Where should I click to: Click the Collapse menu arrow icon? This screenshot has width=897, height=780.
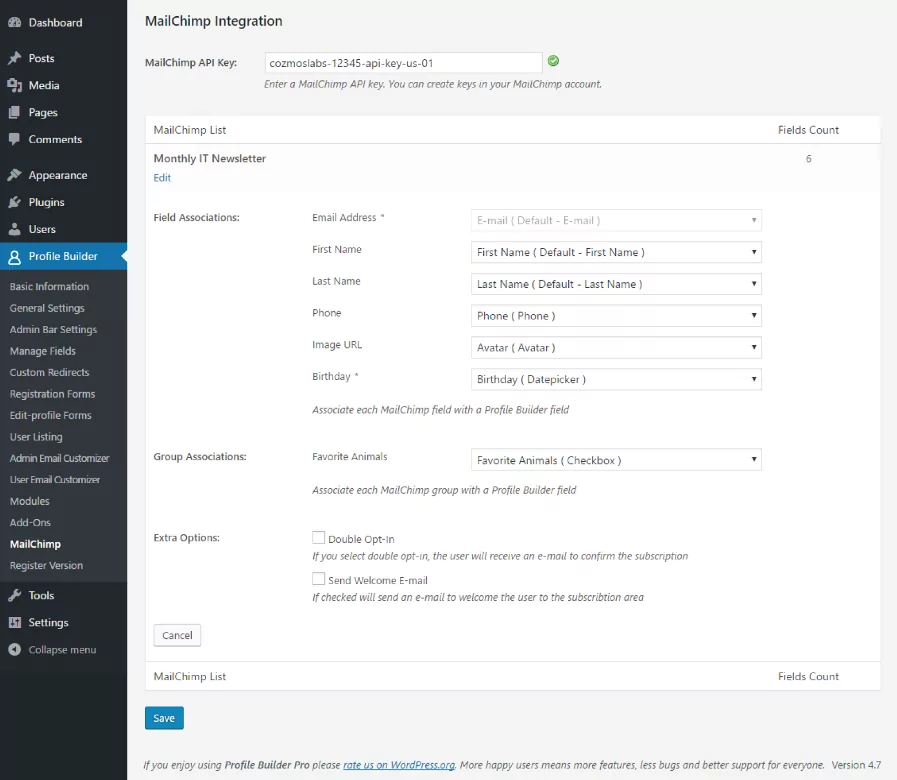coord(15,650)
